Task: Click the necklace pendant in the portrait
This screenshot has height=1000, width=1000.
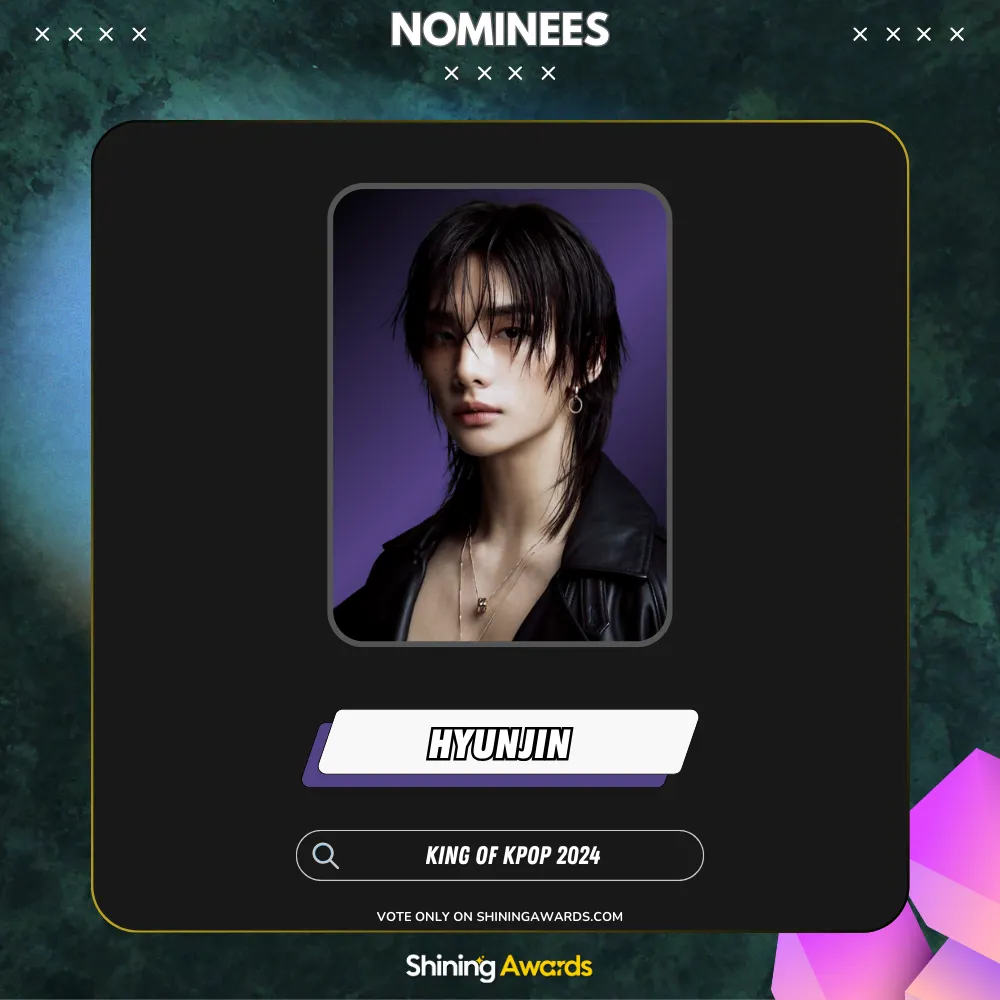Action: [x=483, y=605]
